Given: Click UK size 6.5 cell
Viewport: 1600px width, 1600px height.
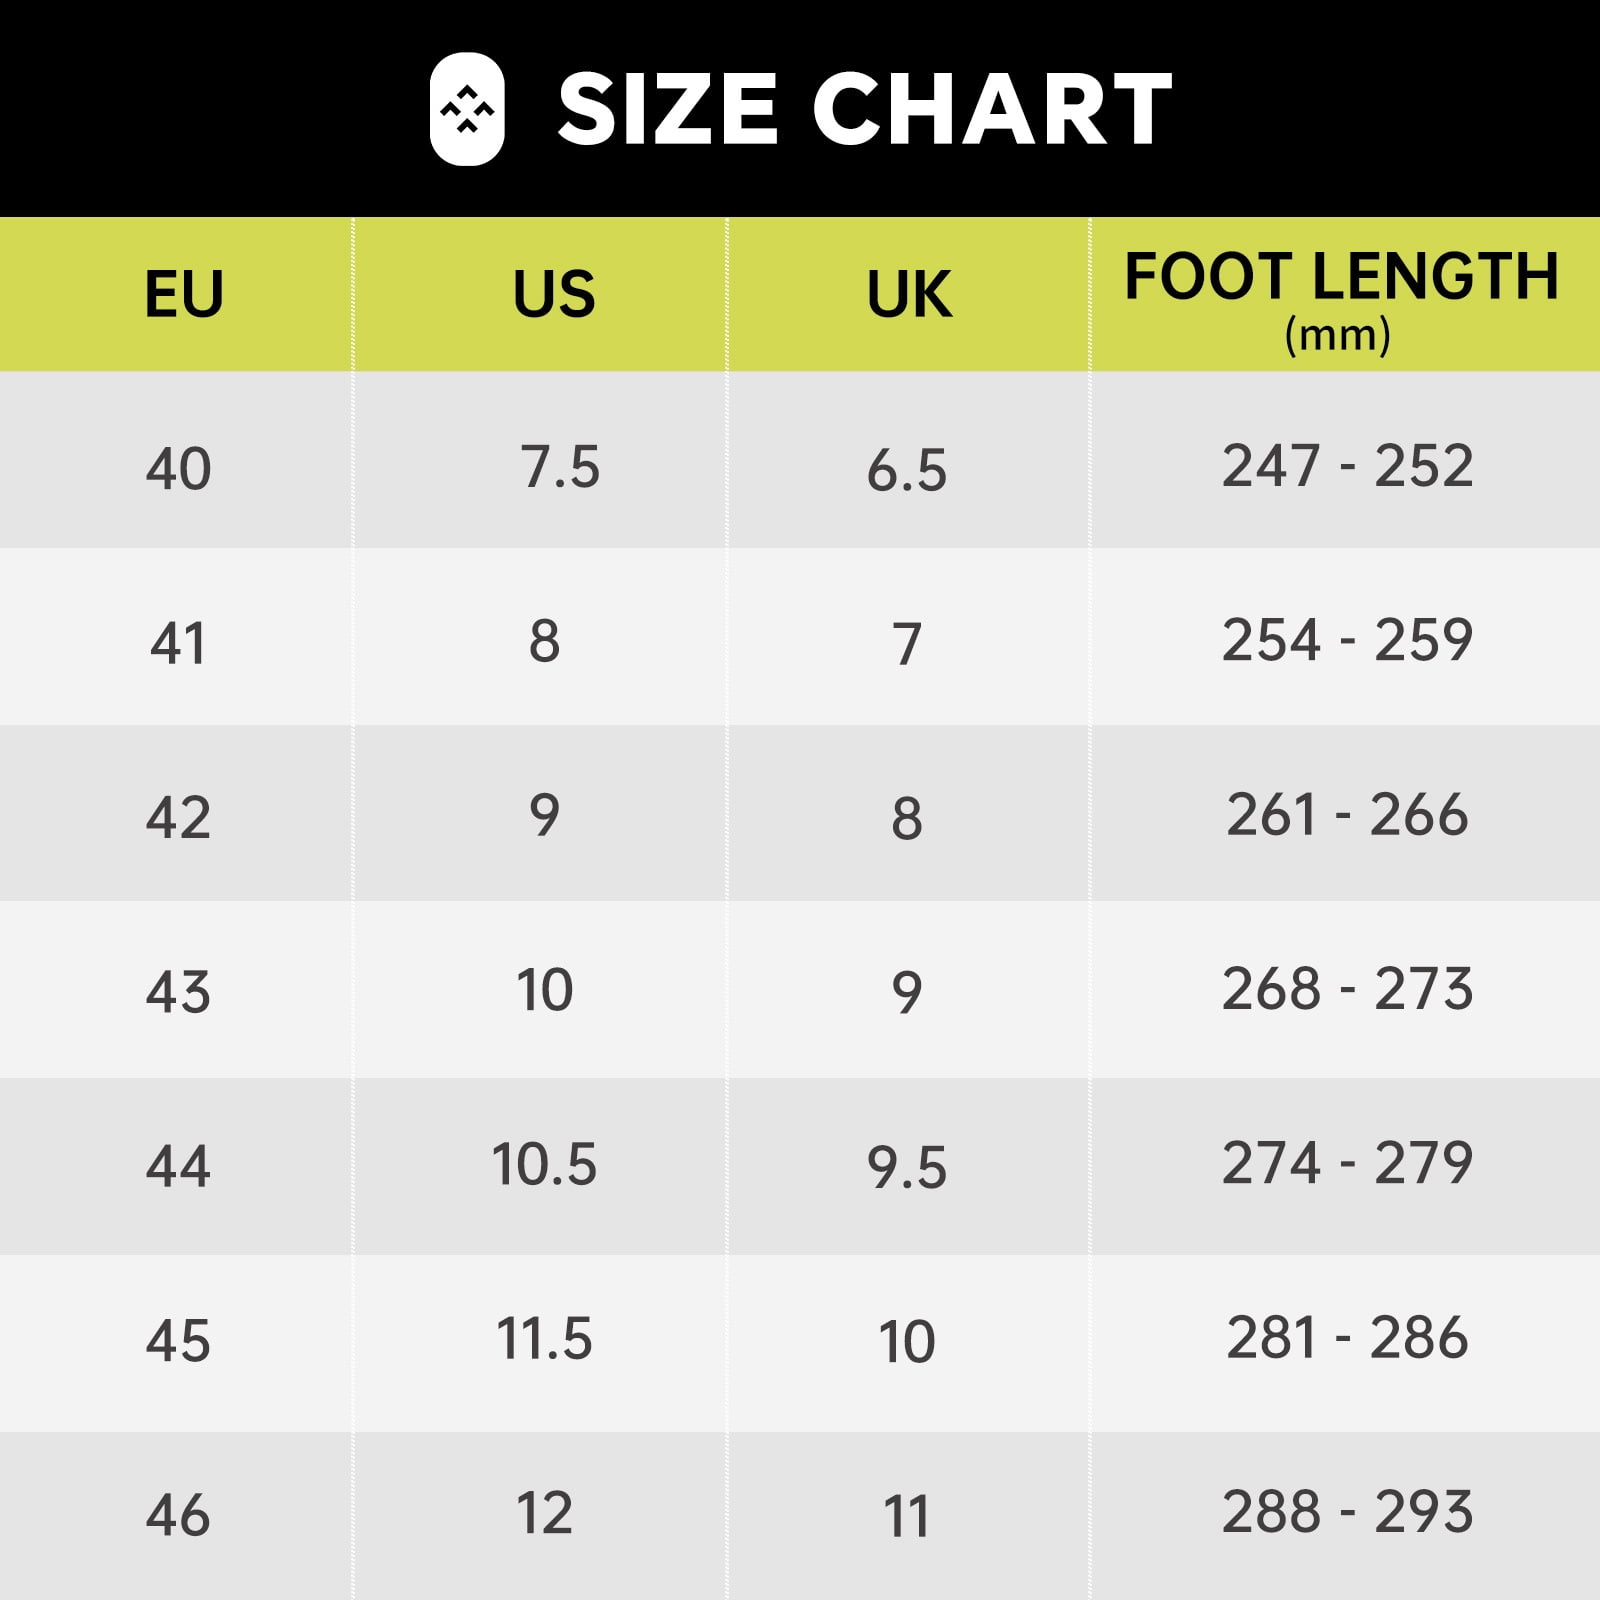Looking at the screenshot, I should point(907,470).
